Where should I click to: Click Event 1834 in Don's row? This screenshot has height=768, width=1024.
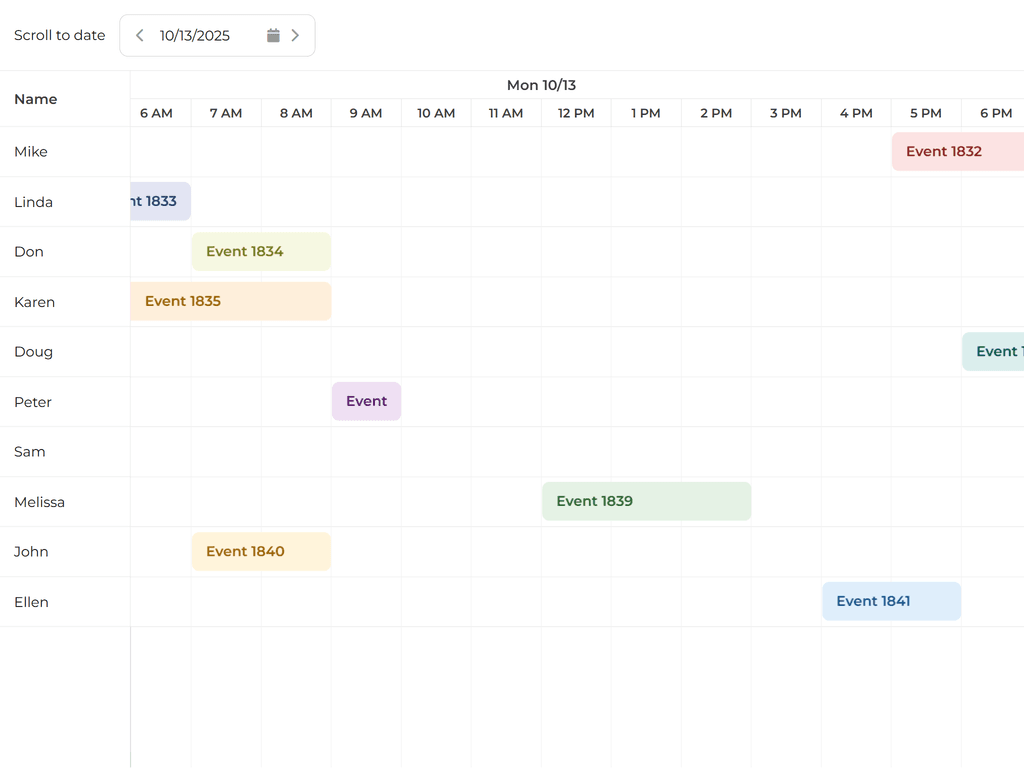[x=260, y=251]
